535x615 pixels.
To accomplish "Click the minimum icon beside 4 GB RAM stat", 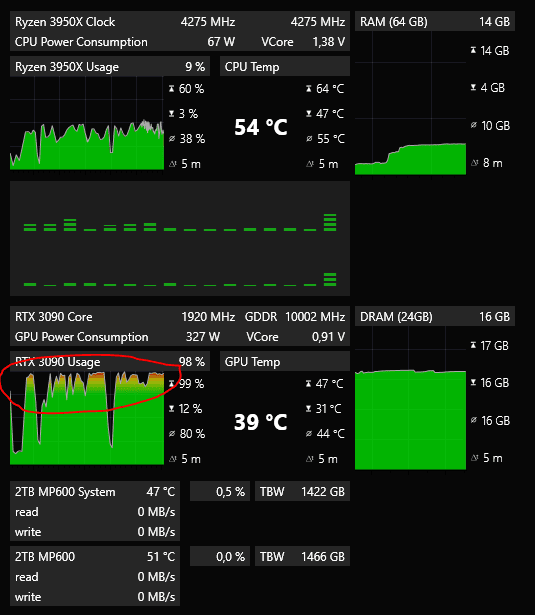I will point(473,87).
